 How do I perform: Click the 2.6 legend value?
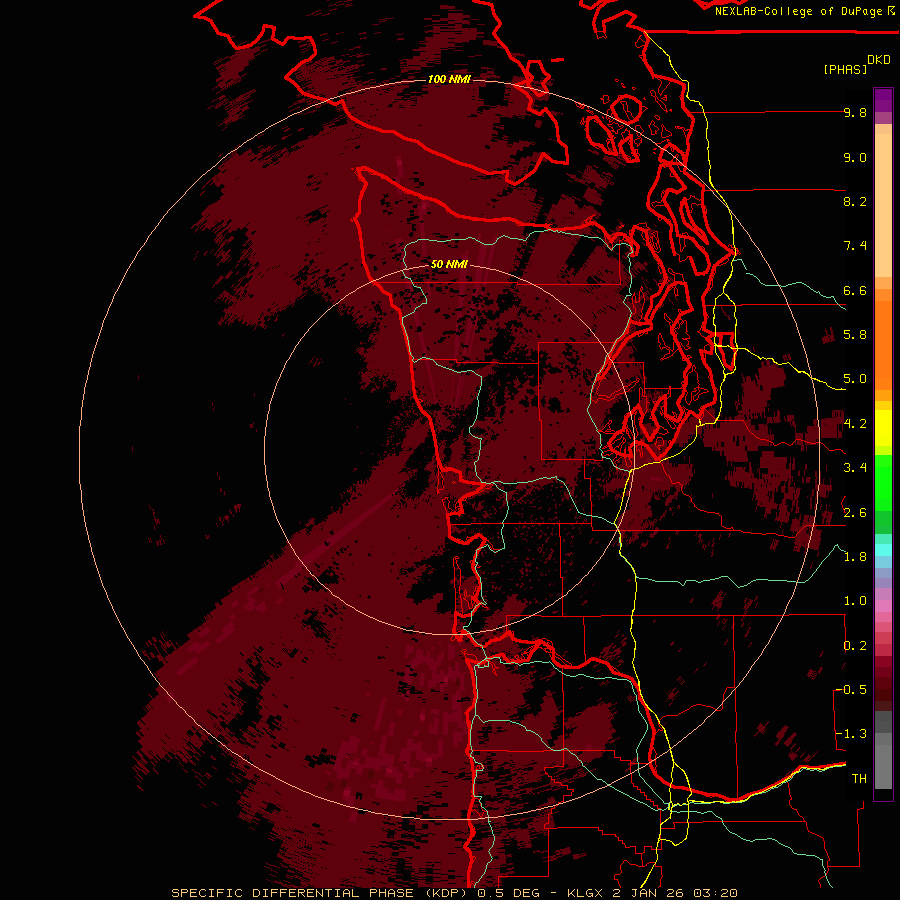[x=855, y=512]
